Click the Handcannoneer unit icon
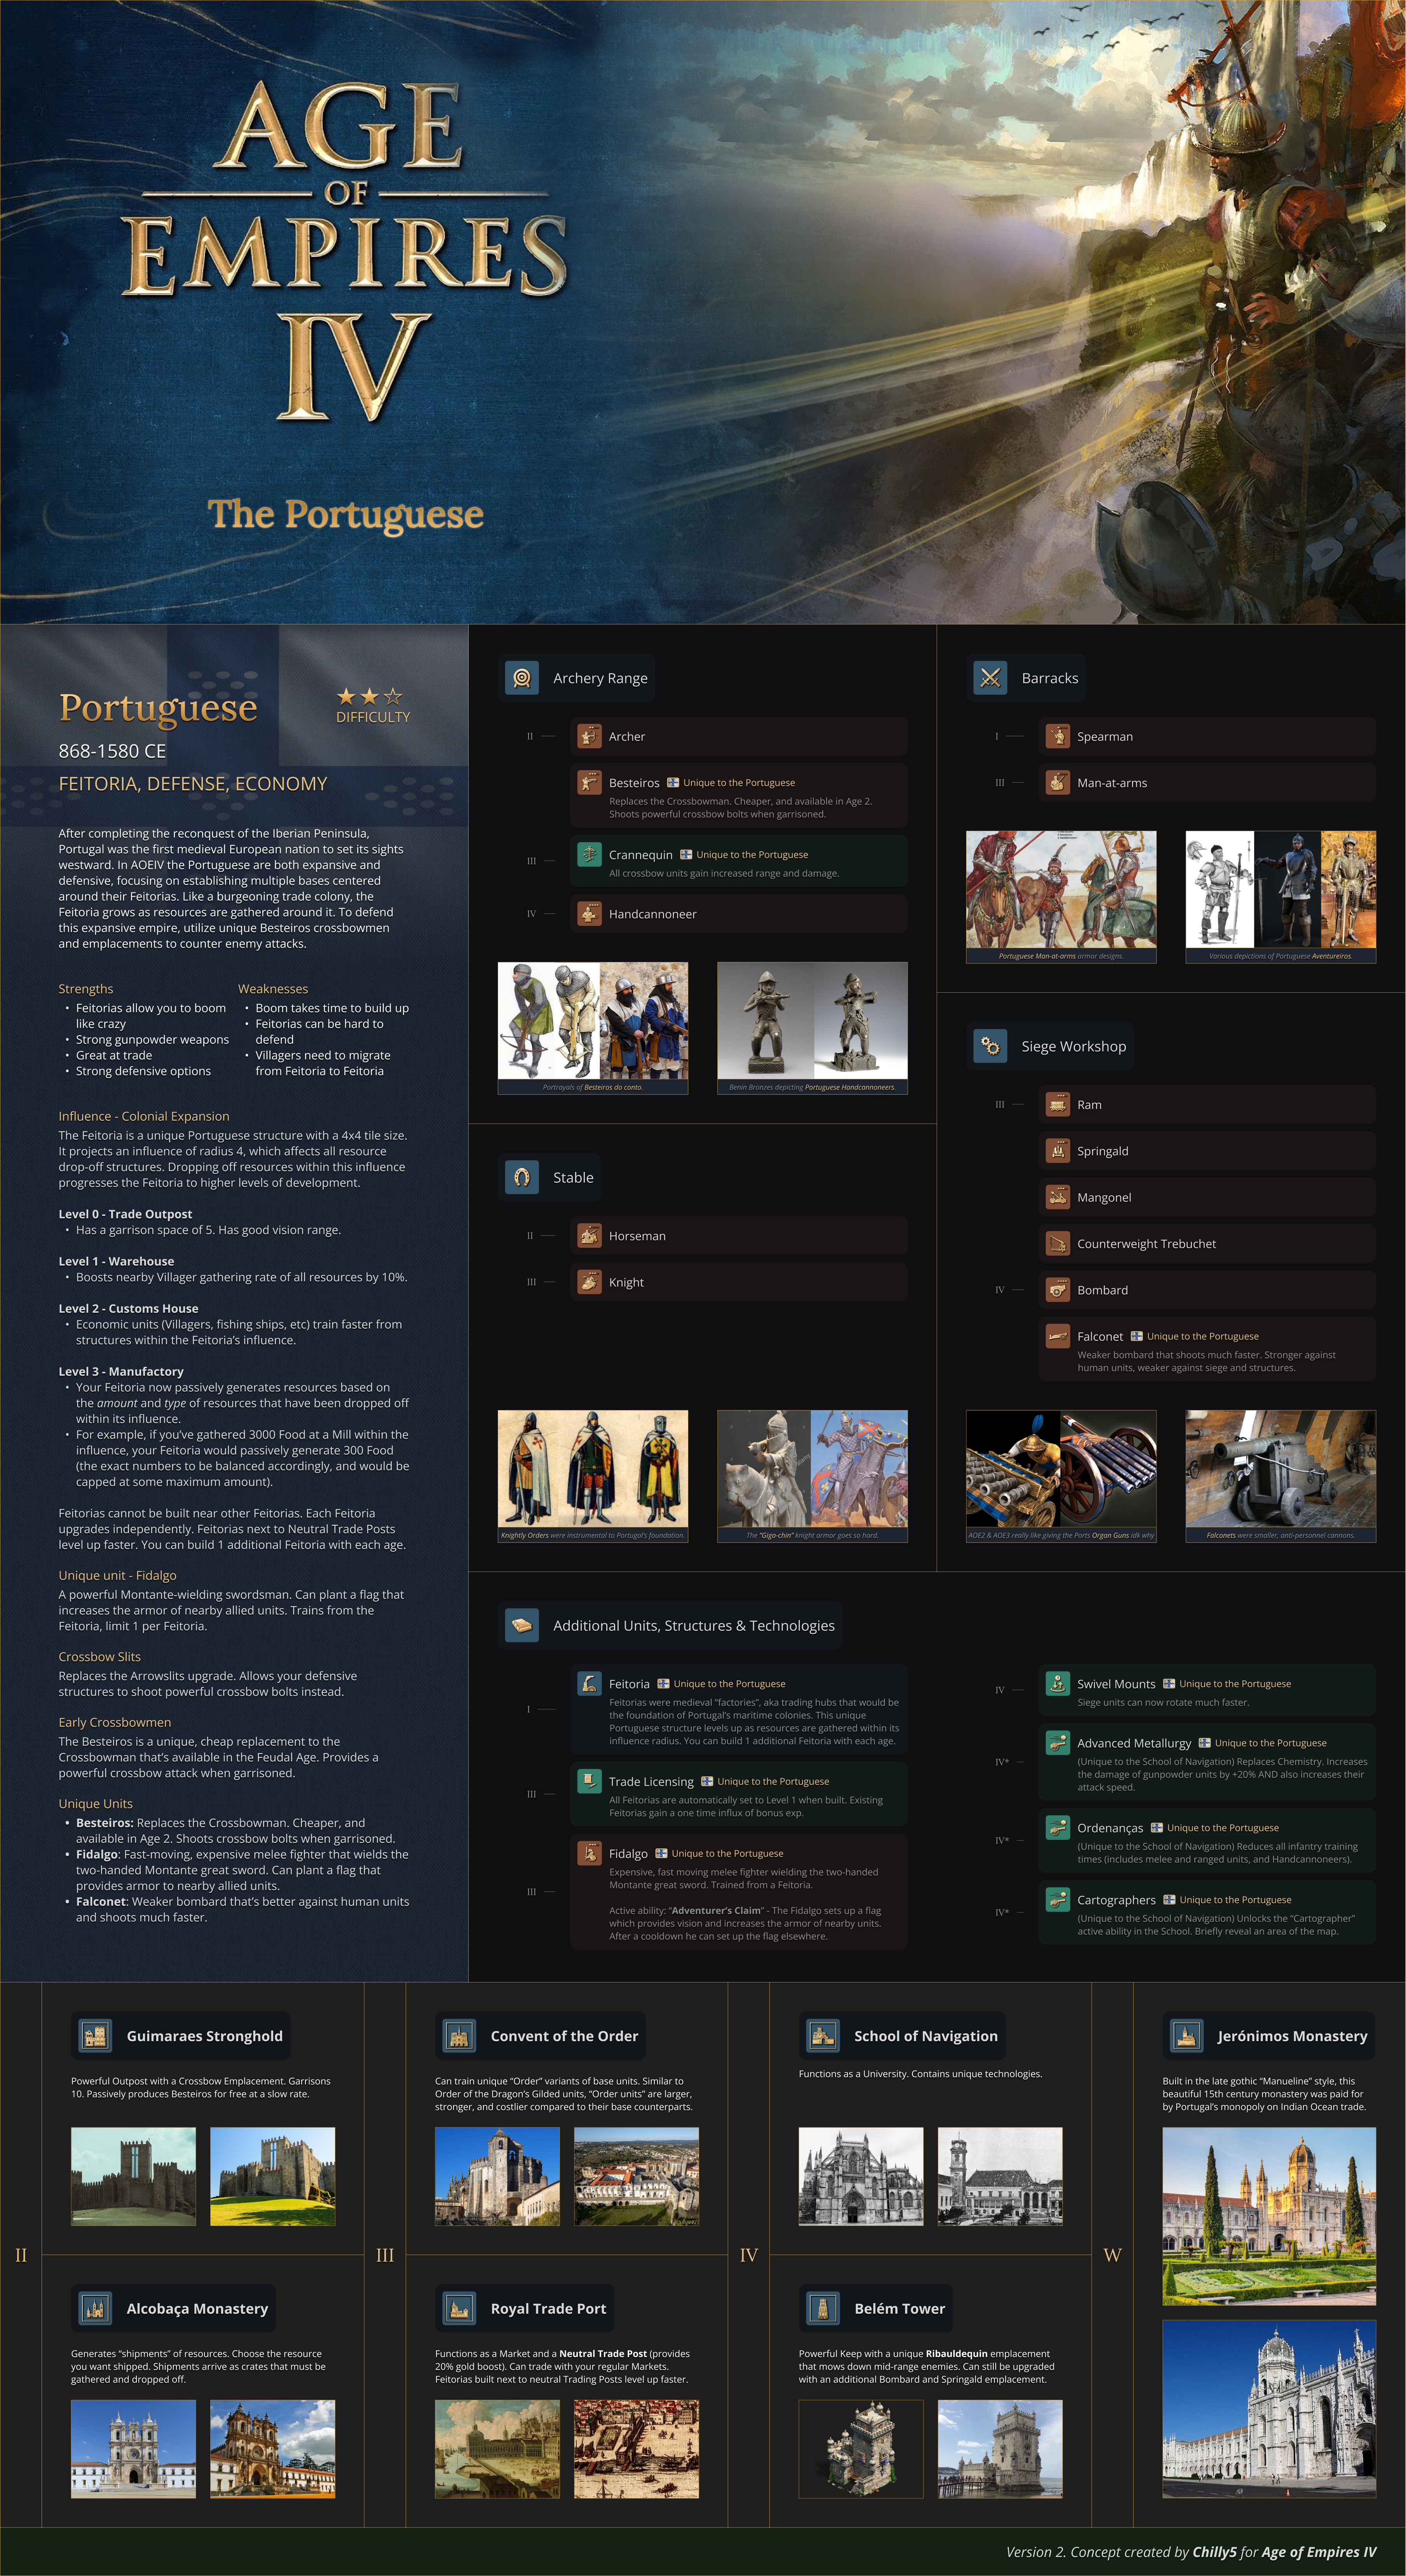The height and width of the screenshot is (2576, 1406). pyautogui.click(x=589, y=914)
